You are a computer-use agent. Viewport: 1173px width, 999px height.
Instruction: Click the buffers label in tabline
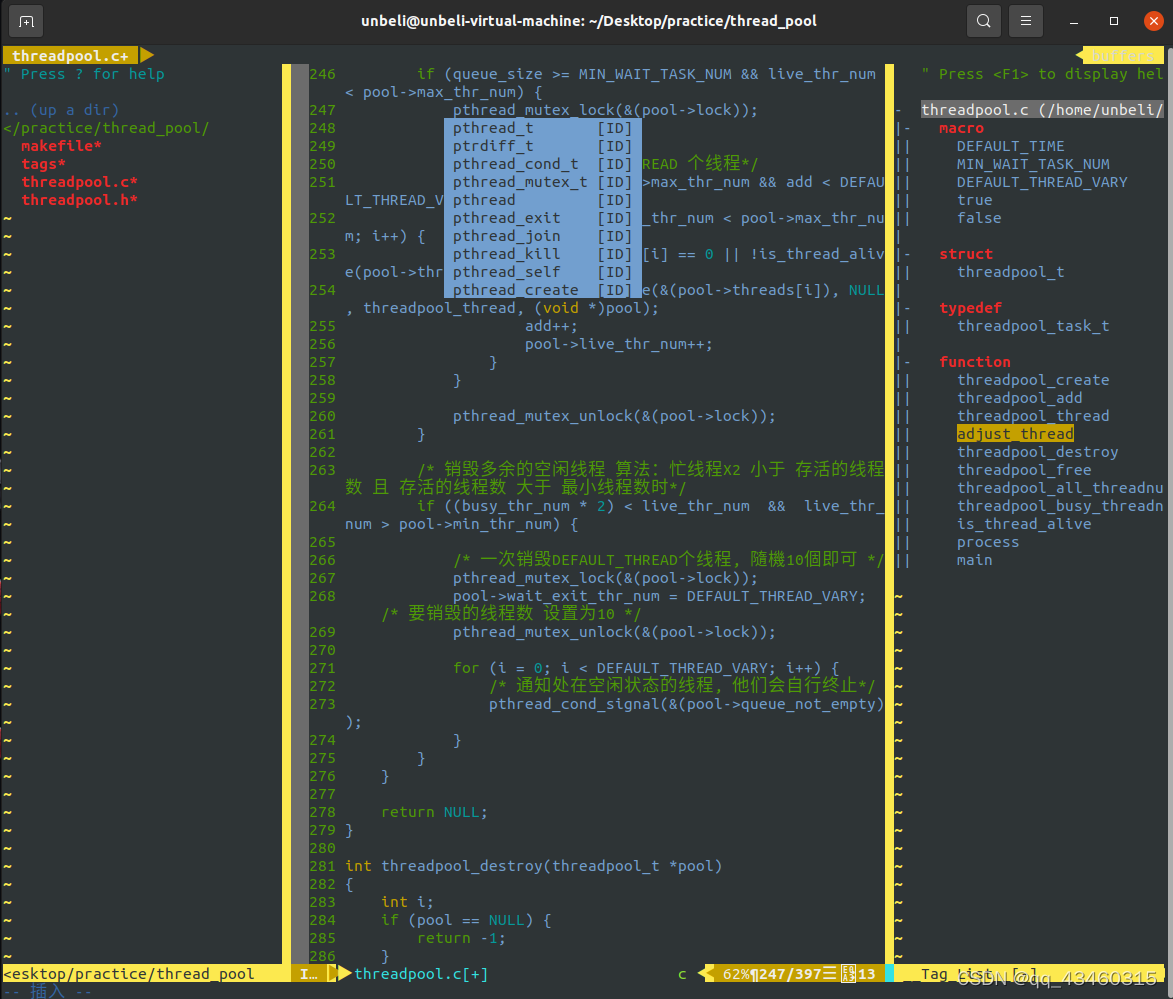(1124, 55)
